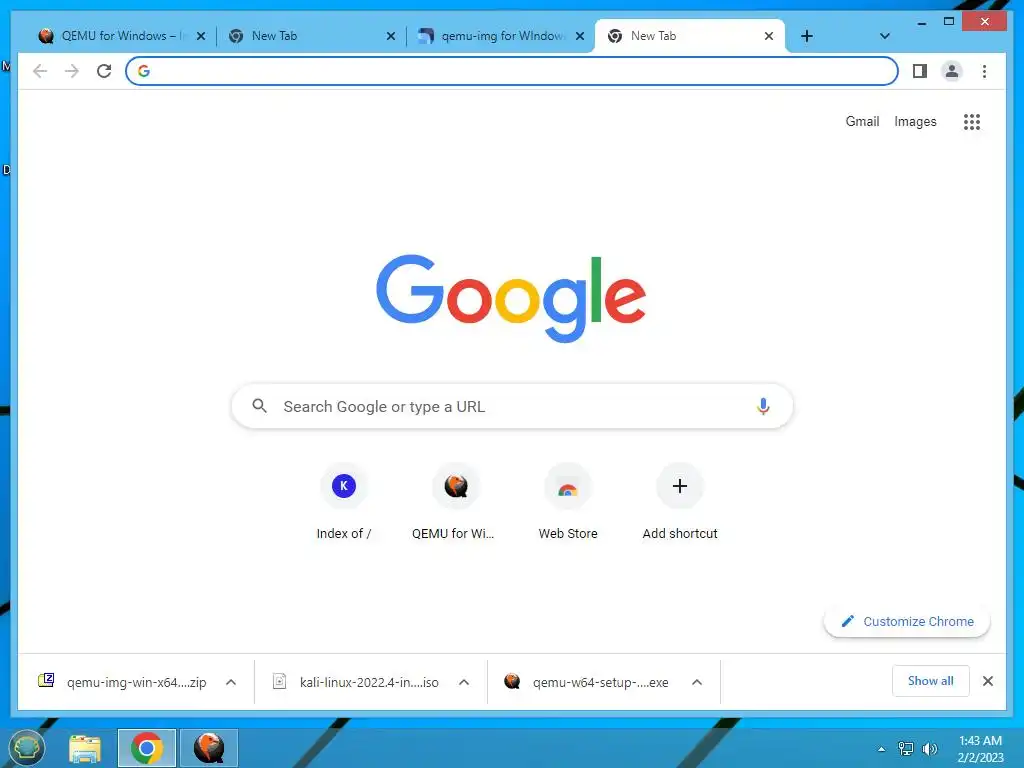Open the Web Store shortcut
This screenshot has height=768, width=1024.
[x=568, y=502]
